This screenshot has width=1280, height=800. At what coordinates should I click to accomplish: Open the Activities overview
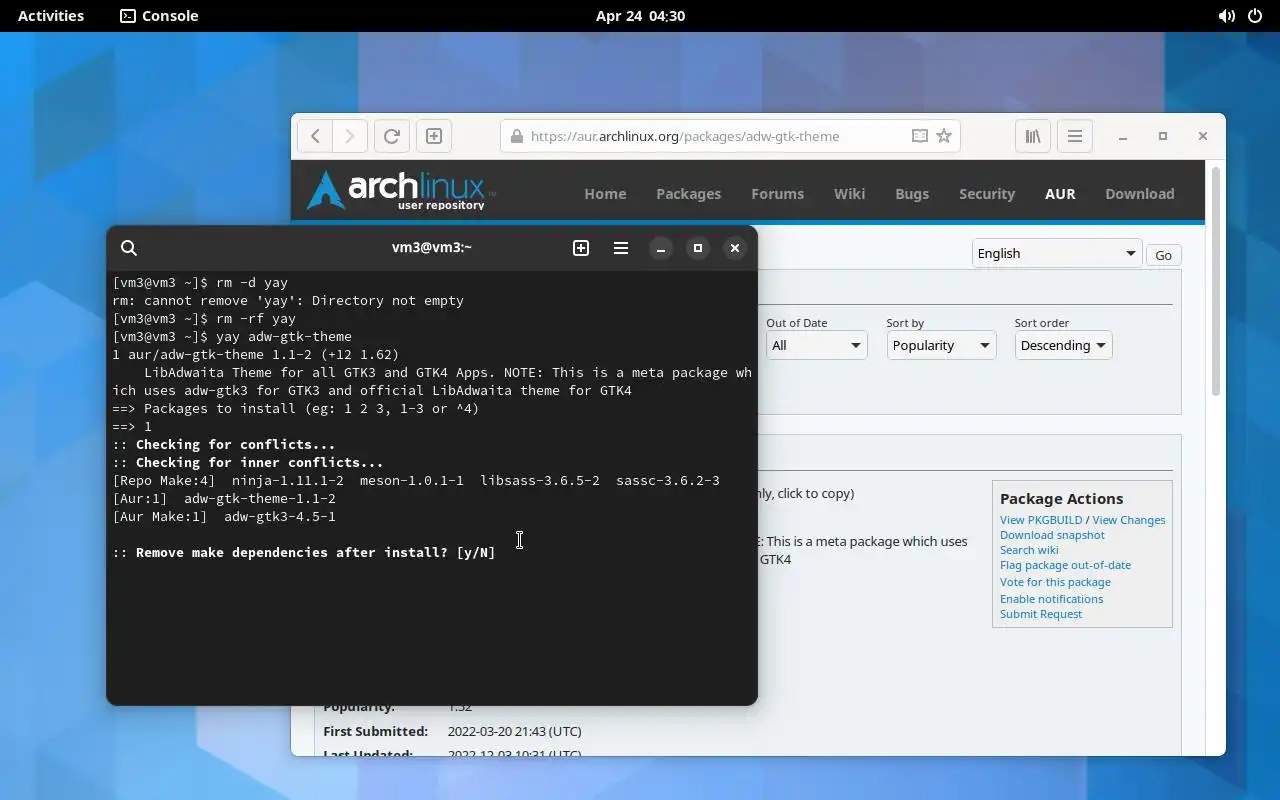pyautogui.click(x=51, y=16)
